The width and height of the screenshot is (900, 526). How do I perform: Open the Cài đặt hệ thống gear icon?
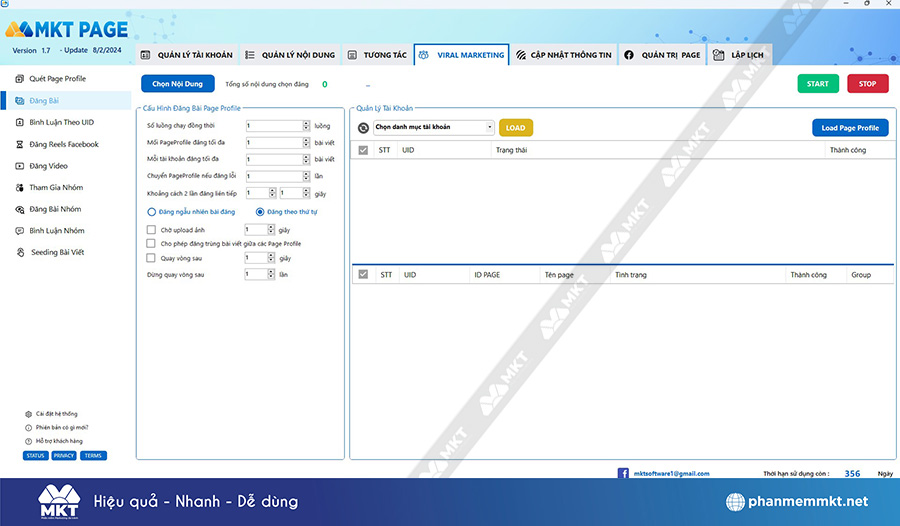28,414
